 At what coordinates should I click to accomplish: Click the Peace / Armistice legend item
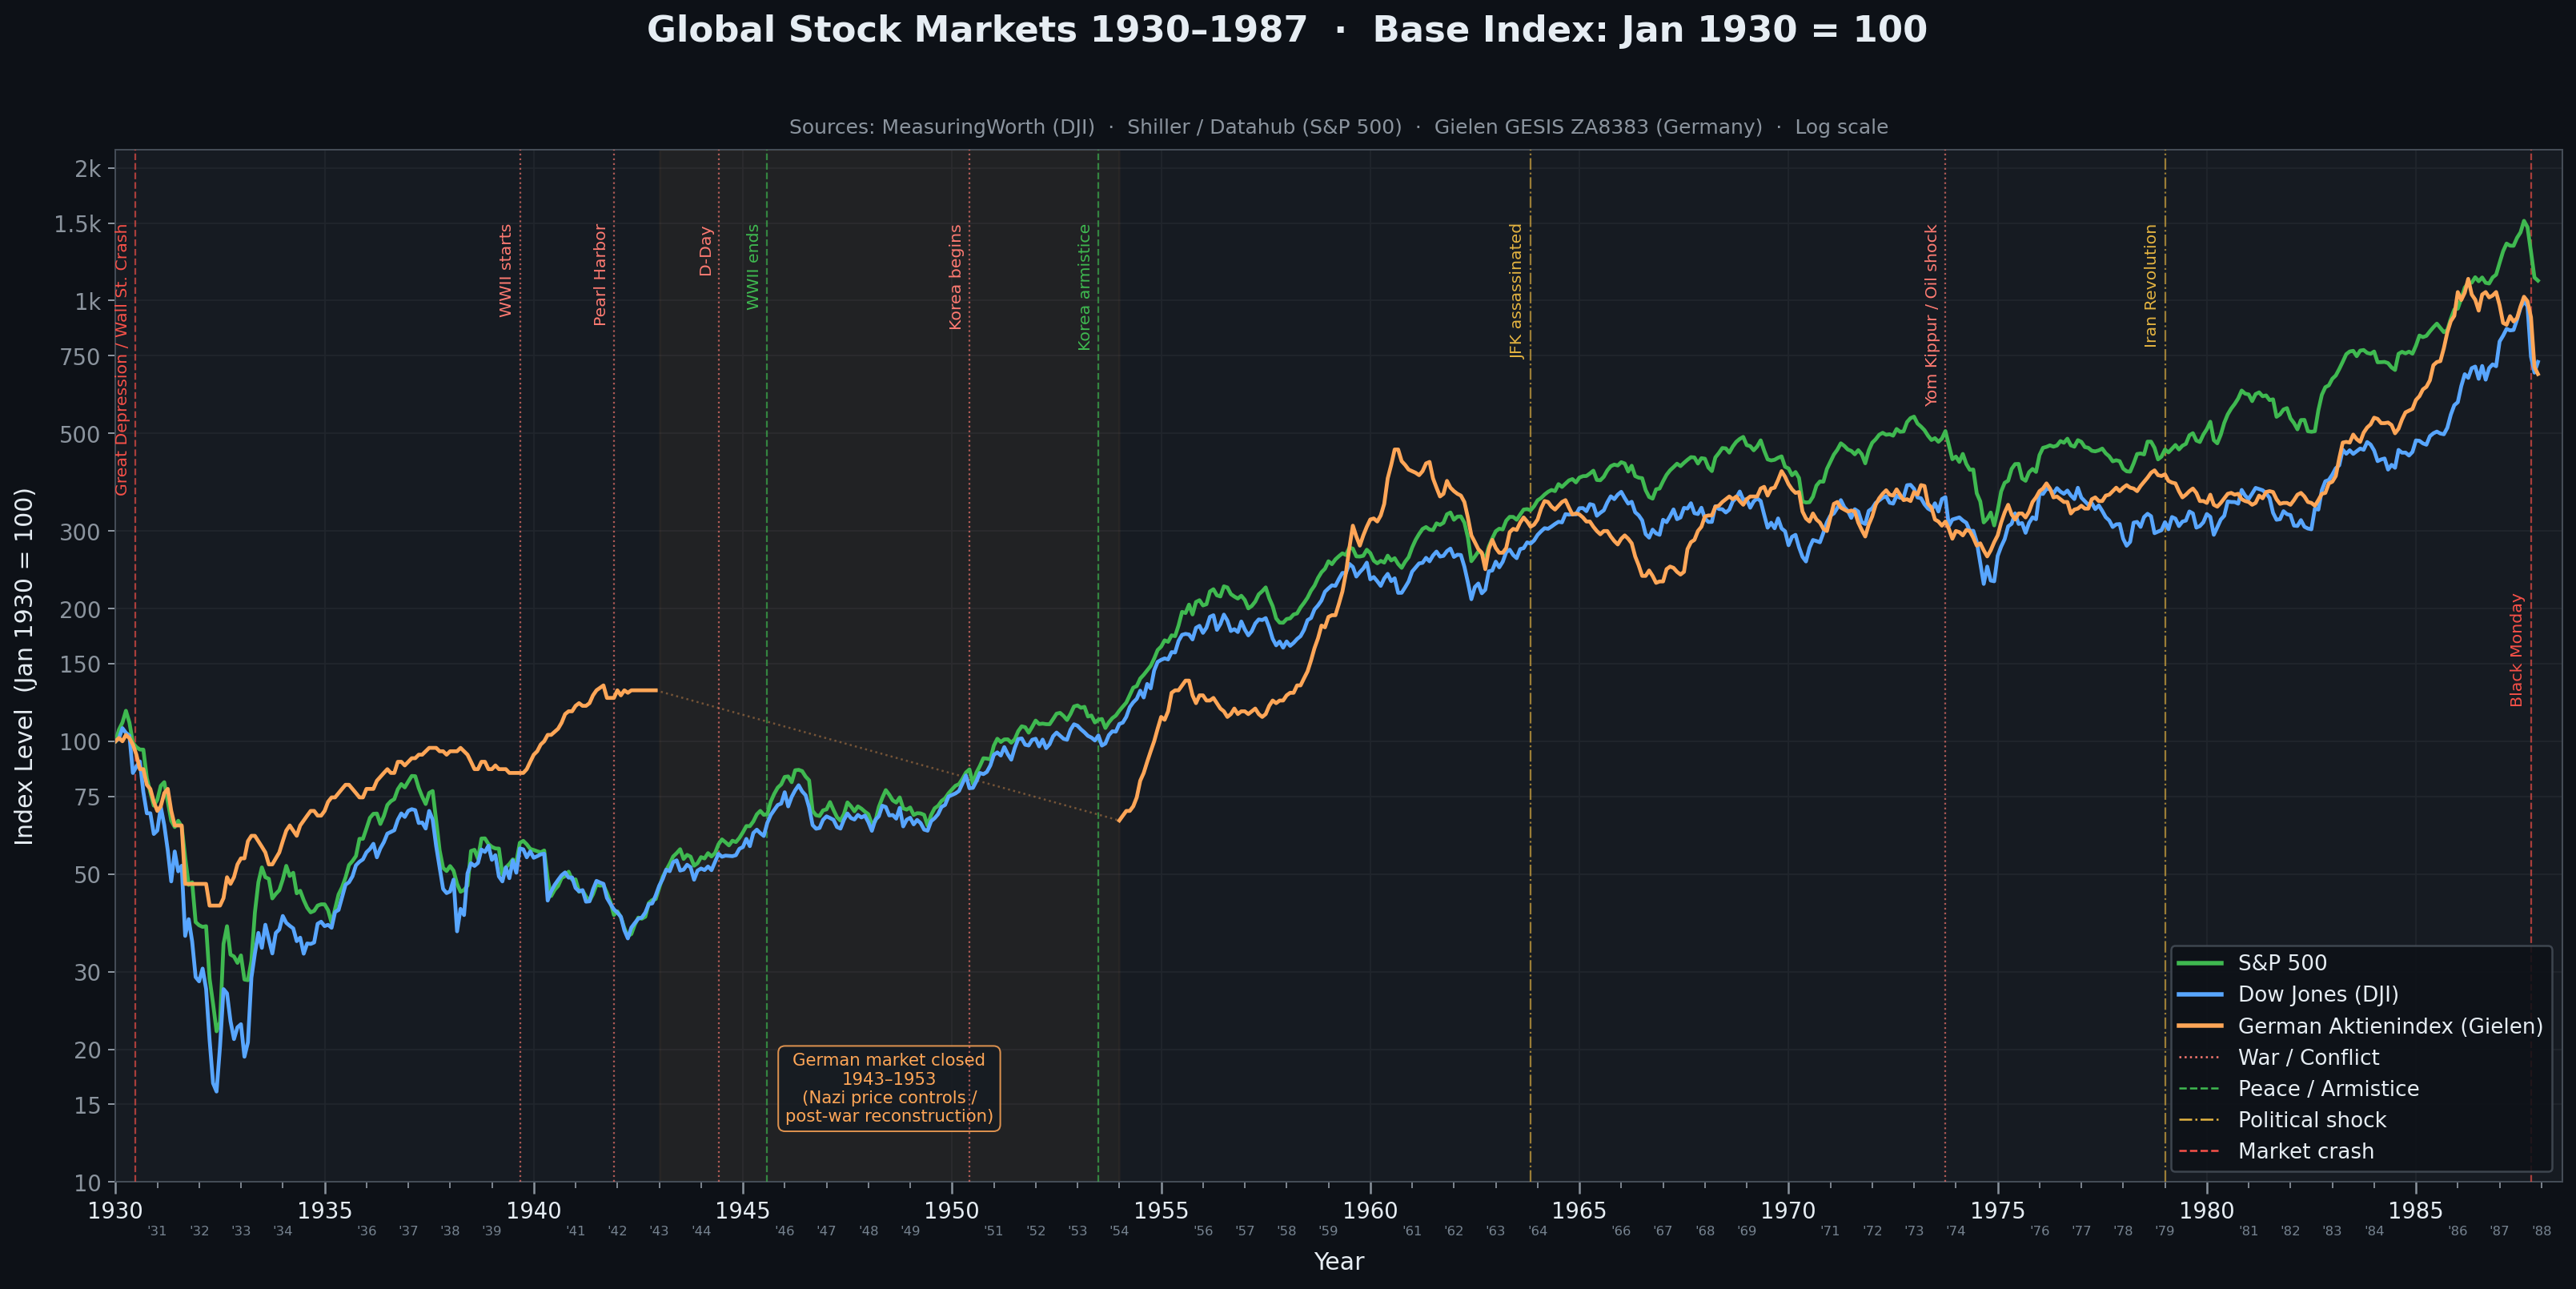pyautogui.click(x=2327, y=1088)
